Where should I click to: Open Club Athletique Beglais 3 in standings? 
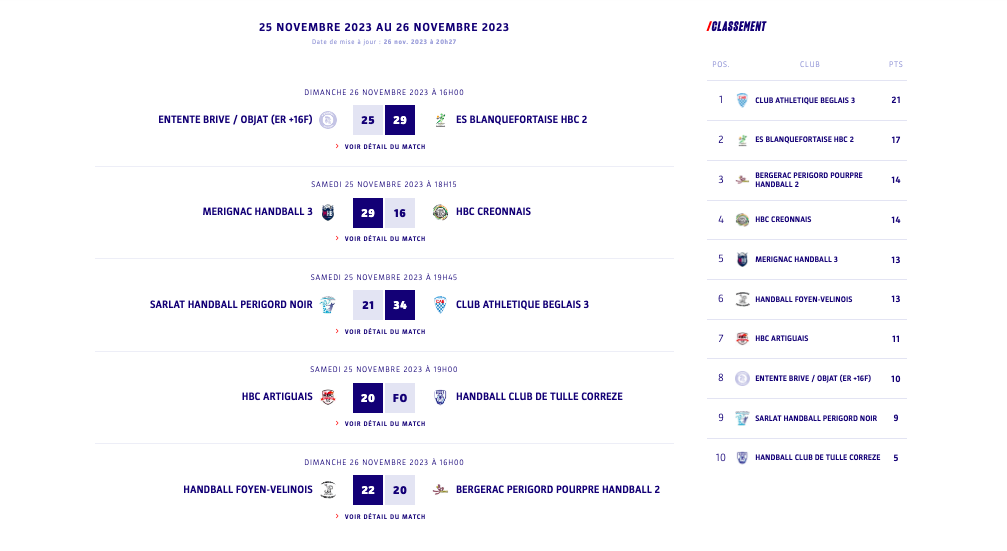pos(805,100)
